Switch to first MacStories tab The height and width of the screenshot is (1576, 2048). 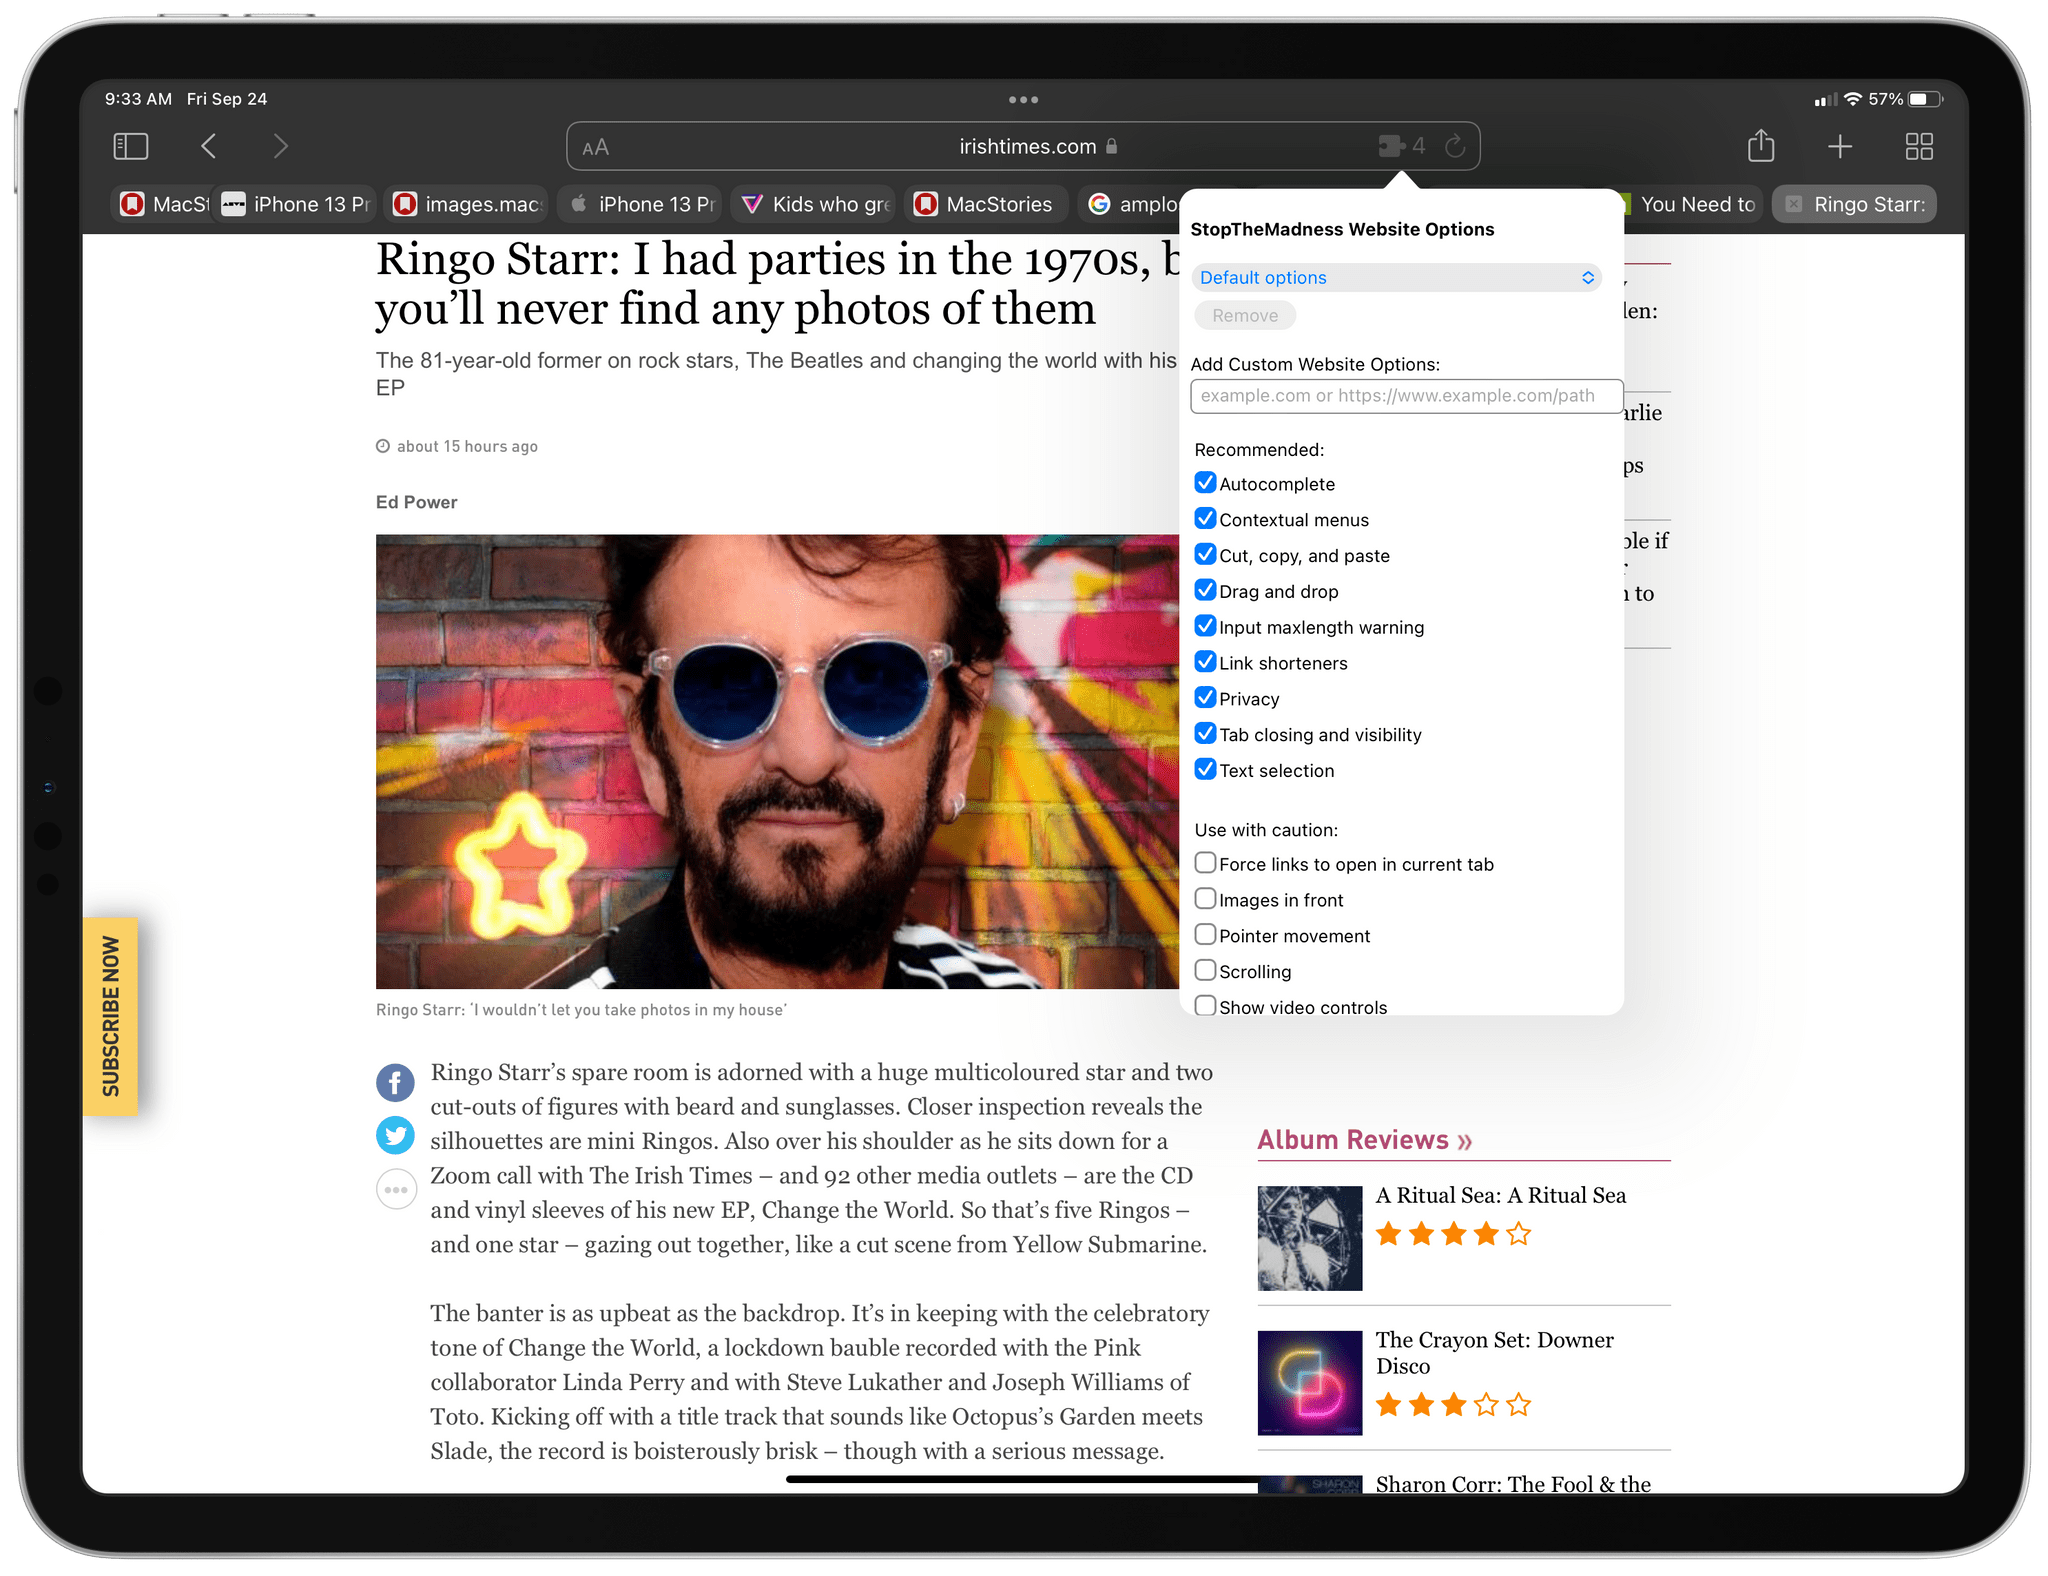coord(163,204)
